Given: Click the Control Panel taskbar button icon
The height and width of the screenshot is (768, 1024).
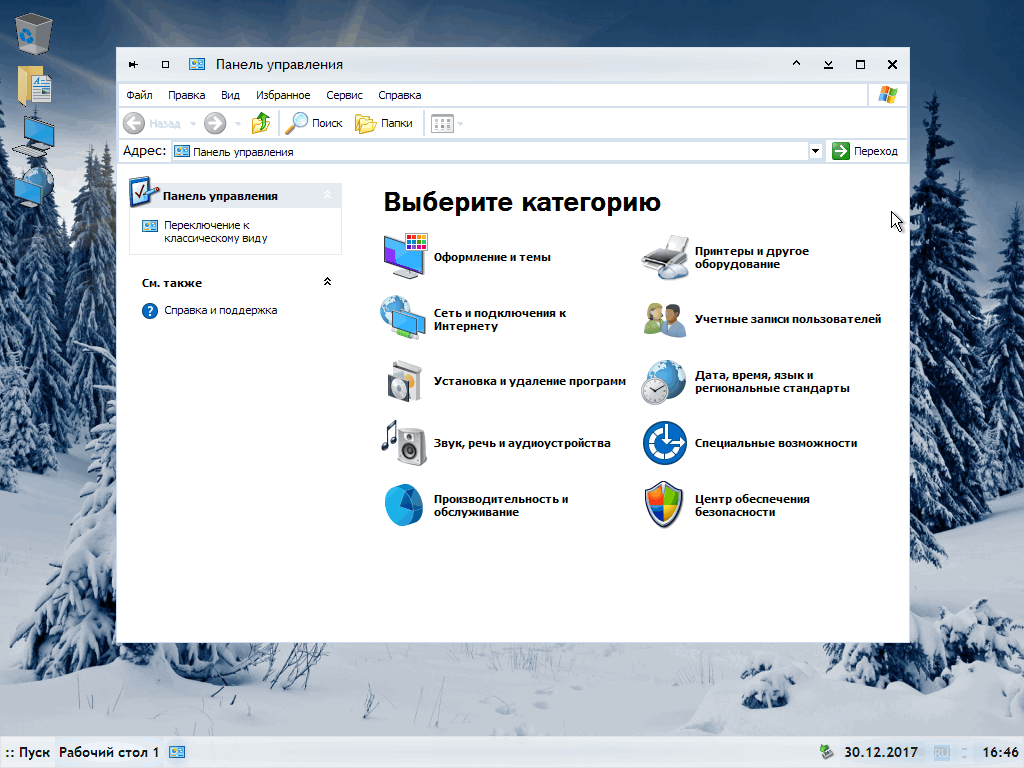Looking at the screenshot, I should (x=177, y=752).
